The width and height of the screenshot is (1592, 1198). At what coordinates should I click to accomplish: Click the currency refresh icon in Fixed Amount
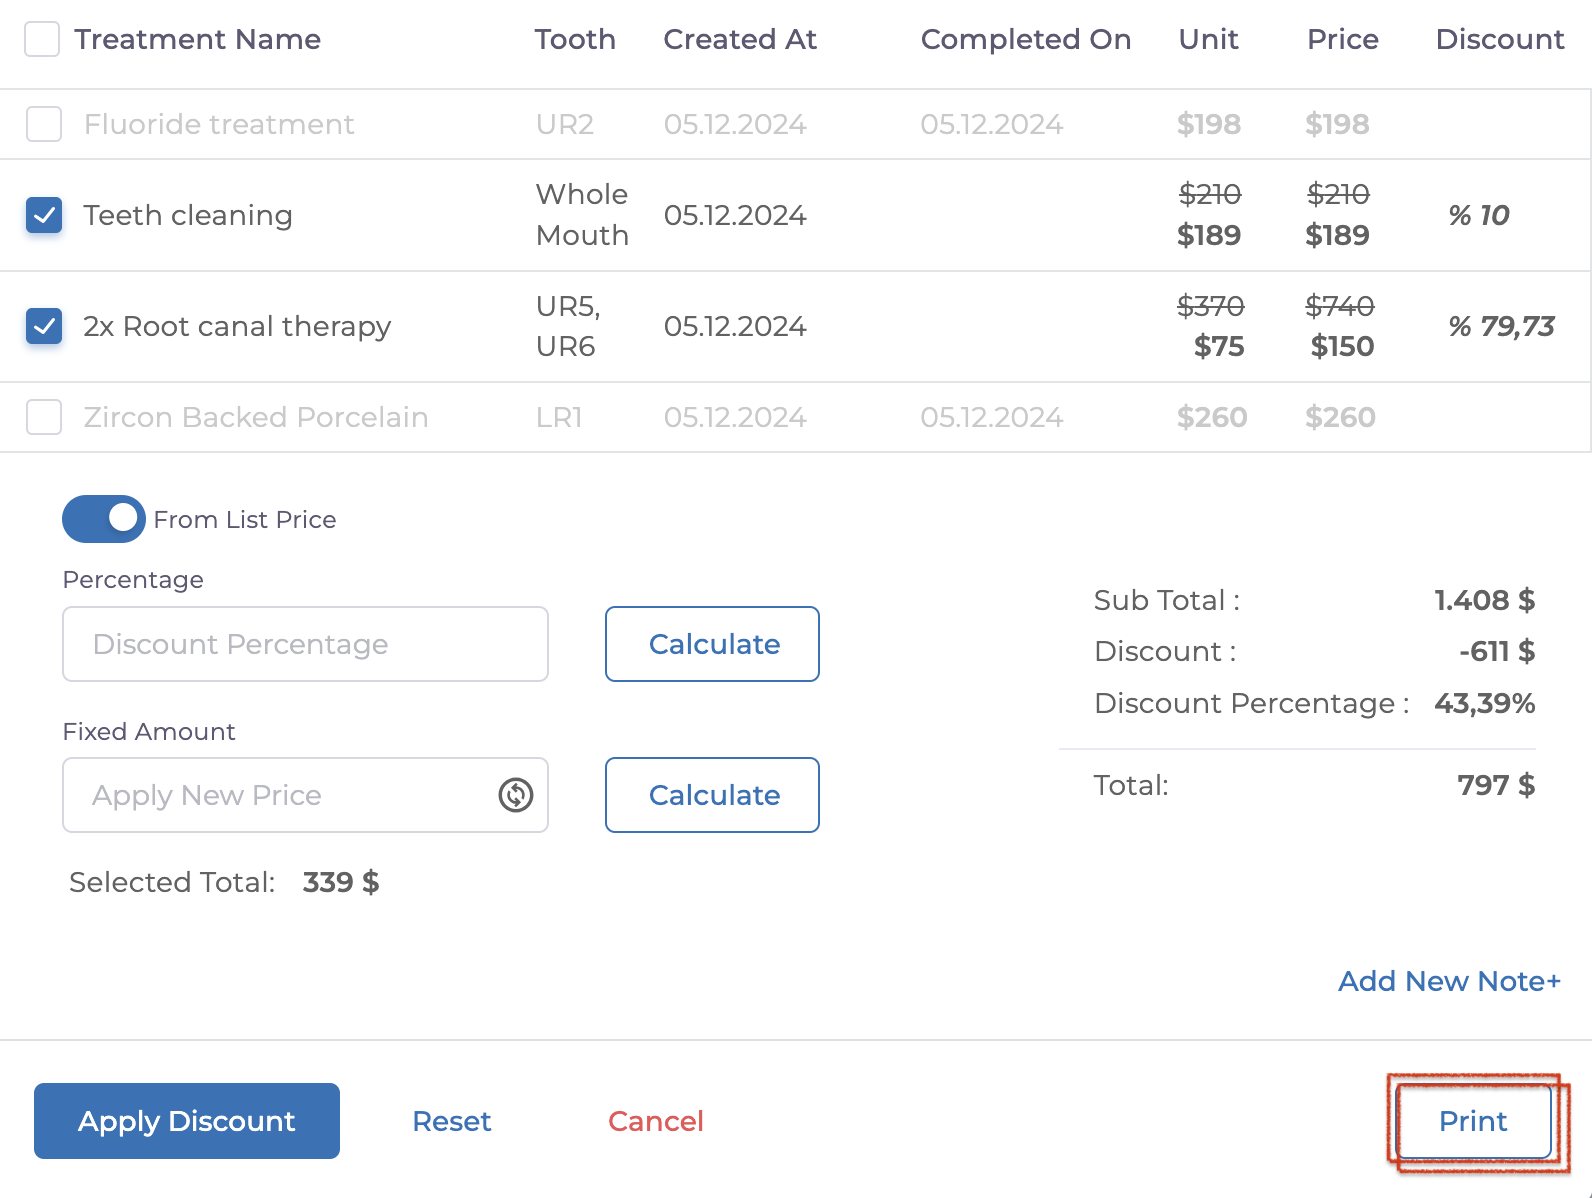pyautogui.click(x=516, y=795)
